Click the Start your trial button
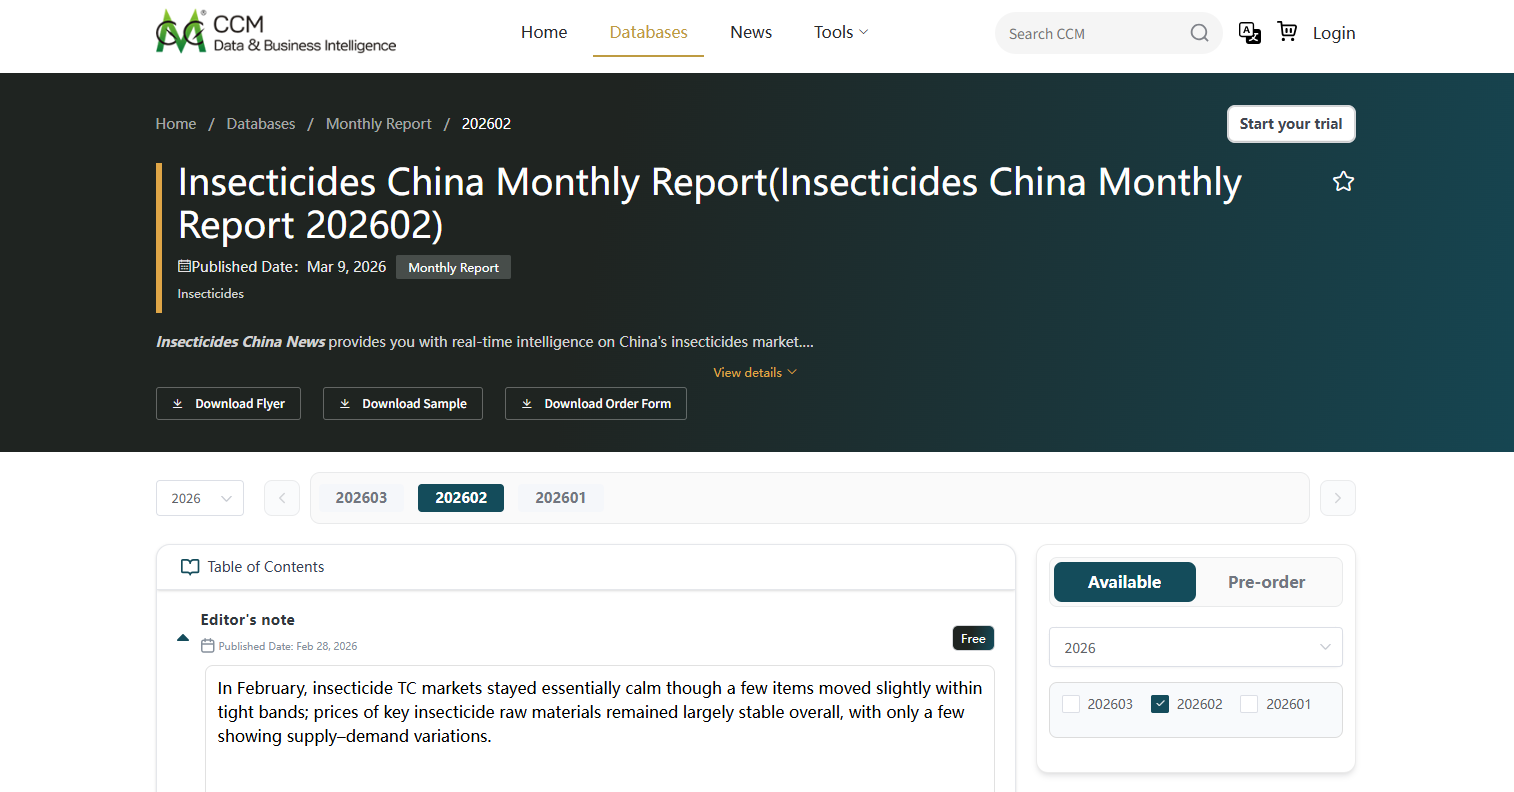1514x792 pixels. pyautogui.click(x=1291, y=123)
